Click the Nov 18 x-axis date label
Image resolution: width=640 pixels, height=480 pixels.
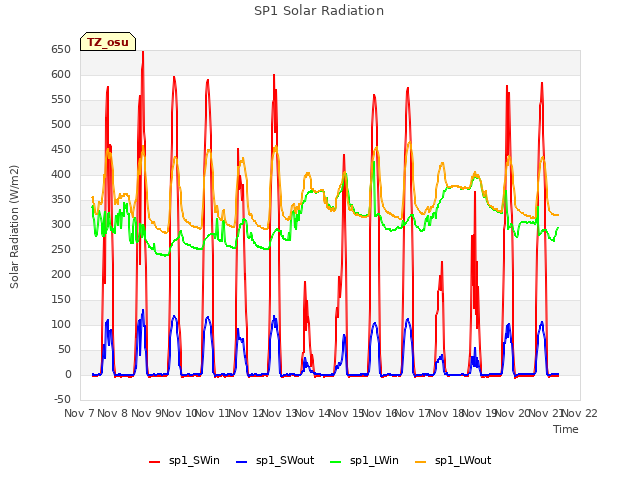coord(447,413)
